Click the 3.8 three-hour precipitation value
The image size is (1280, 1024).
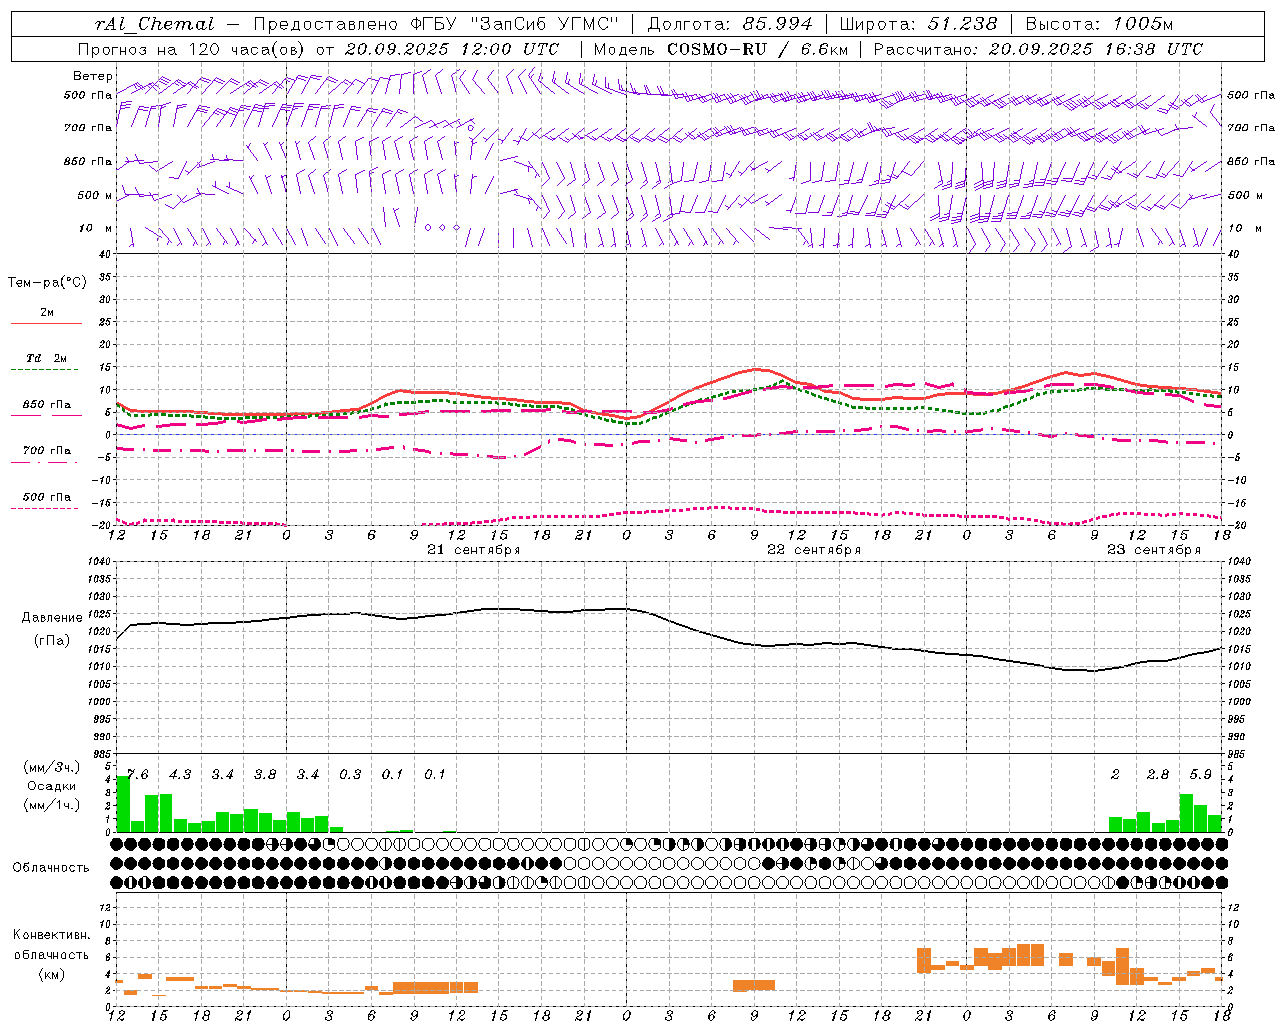click(265, 775)
